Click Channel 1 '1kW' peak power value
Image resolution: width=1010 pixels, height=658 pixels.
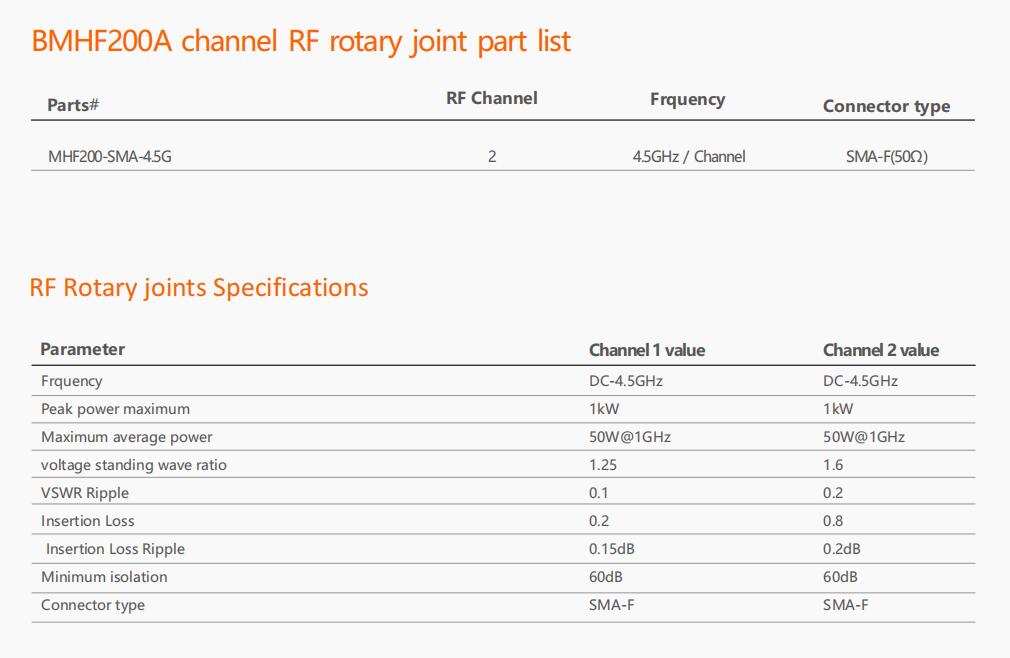click(x=604, y=409)
